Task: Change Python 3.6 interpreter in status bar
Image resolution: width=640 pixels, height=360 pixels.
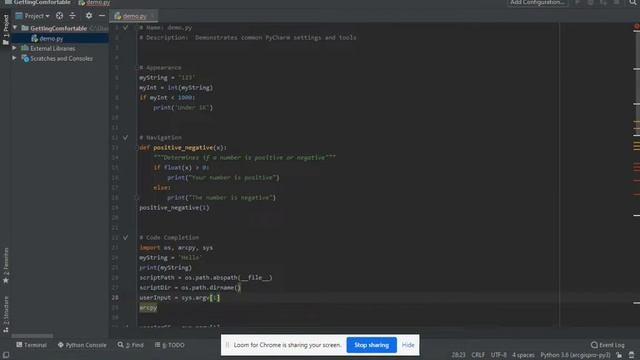Action: (x=576, y=355)
